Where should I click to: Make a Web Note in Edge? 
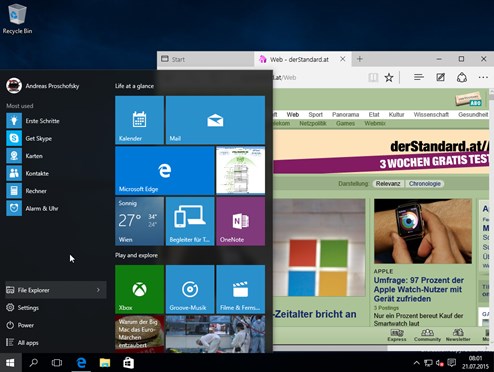pyautogui.click(x=441, y=78)
